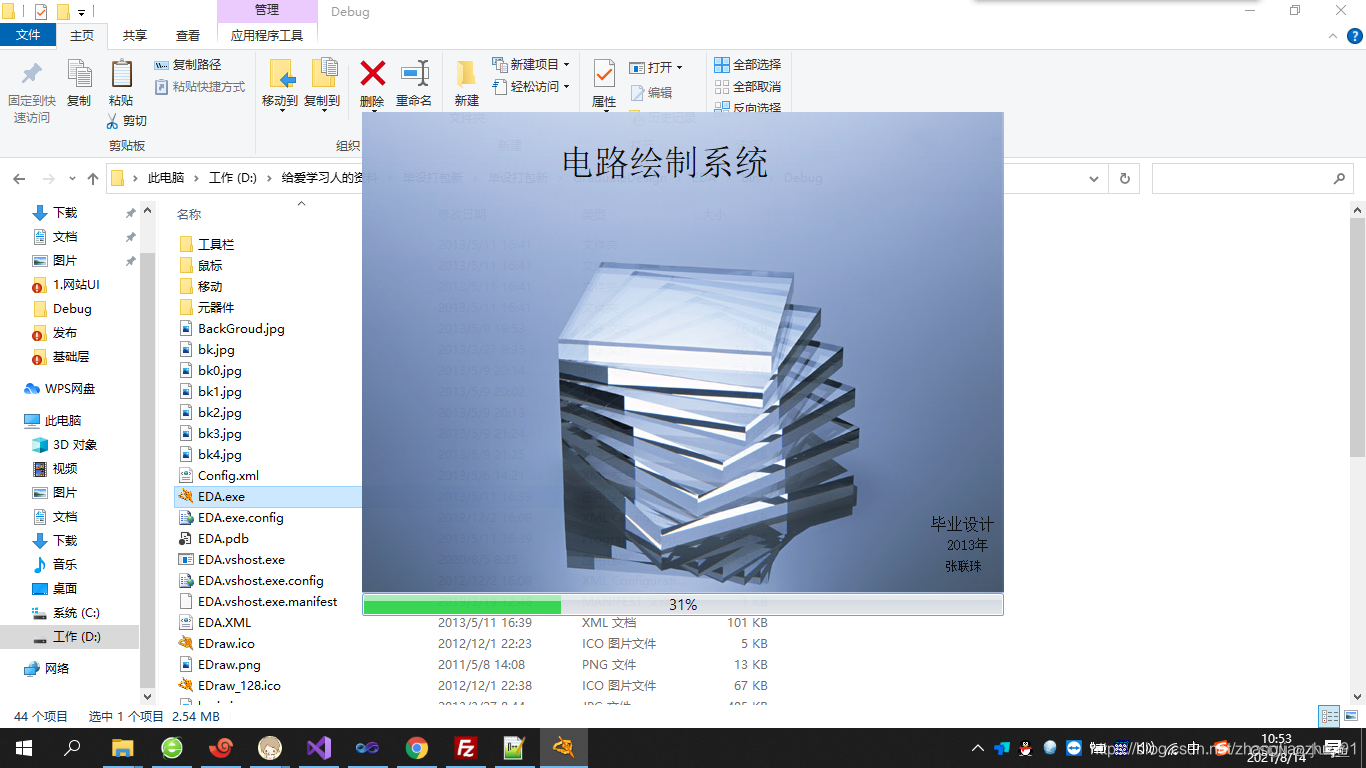Select the Share (共享) ribbon tab
The image size is (1366, 768).
coord(135,35)
